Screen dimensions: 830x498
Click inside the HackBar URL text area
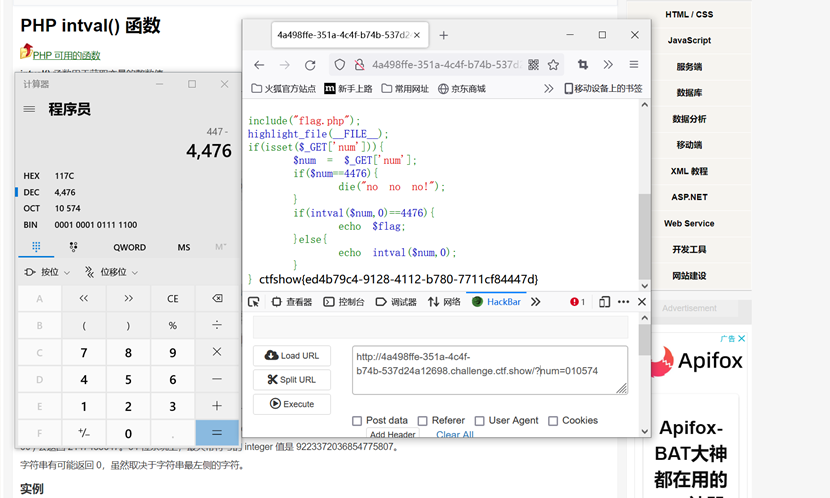(x=488, y=370)
